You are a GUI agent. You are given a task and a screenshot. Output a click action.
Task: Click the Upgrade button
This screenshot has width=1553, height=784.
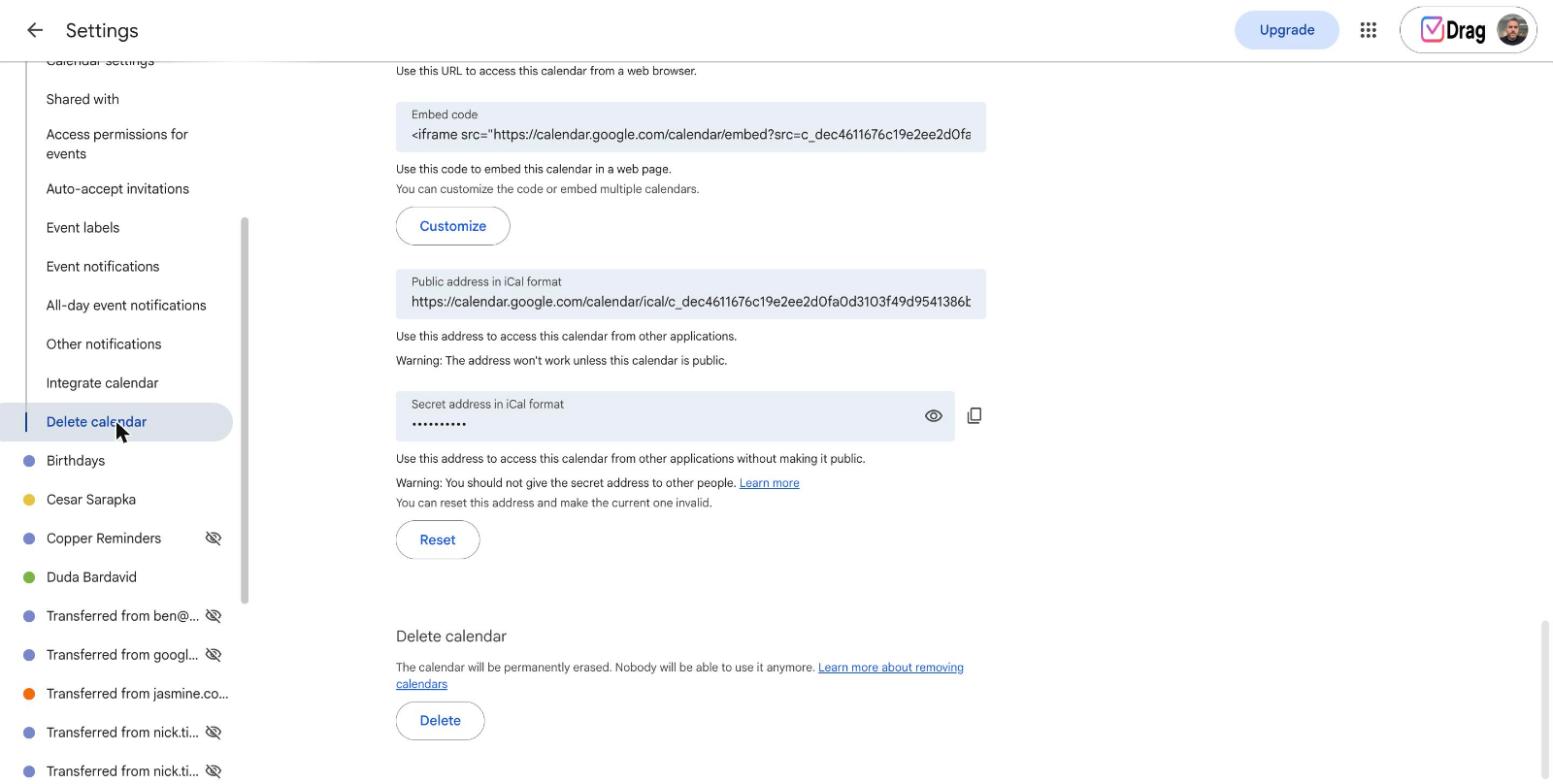point(1287,30)
